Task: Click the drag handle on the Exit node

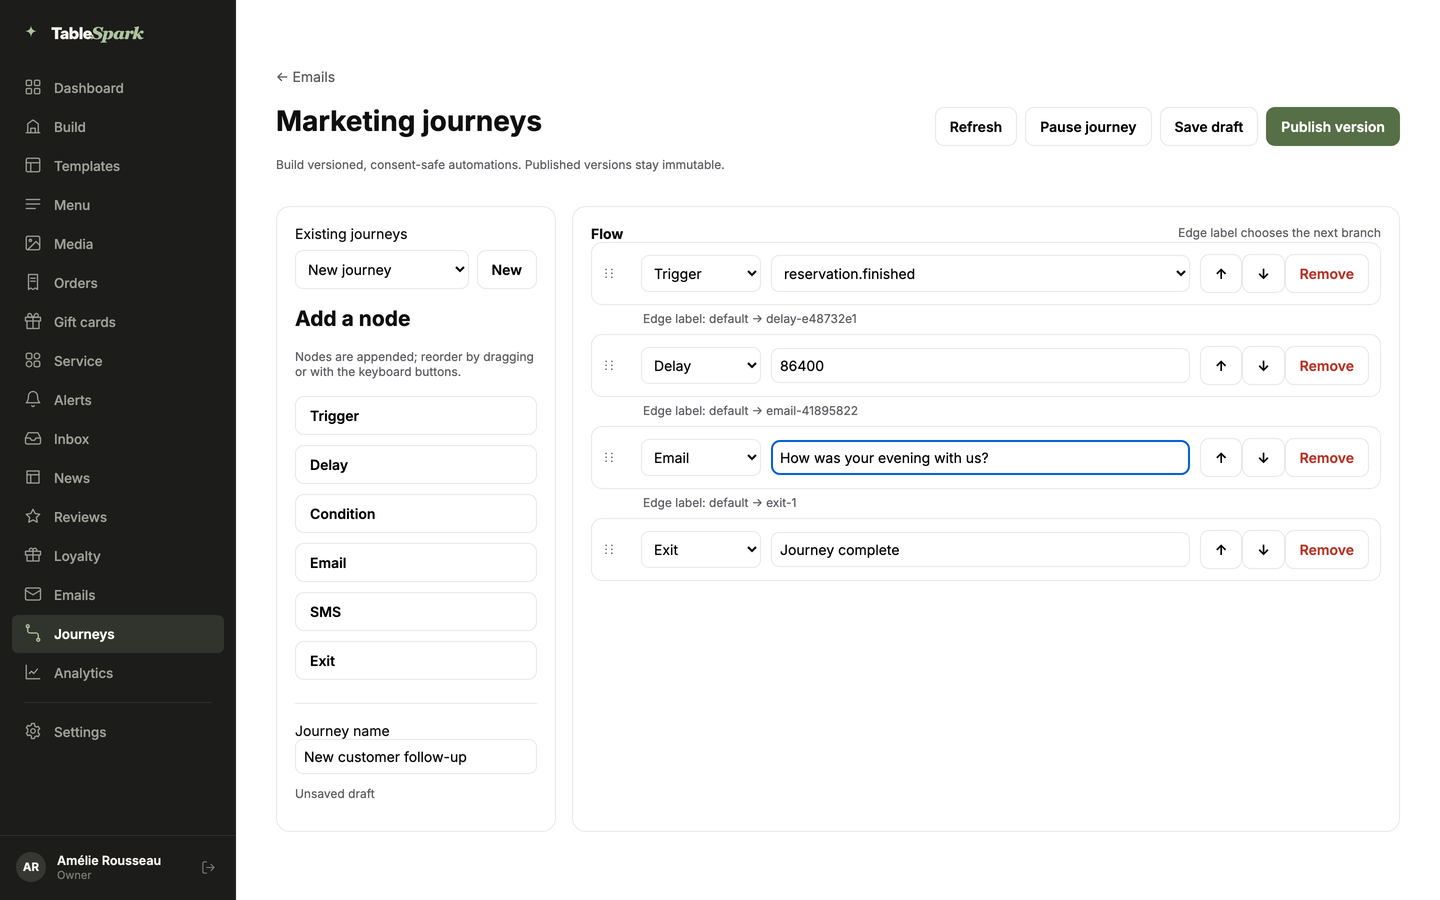Action: tap(609, 550)
